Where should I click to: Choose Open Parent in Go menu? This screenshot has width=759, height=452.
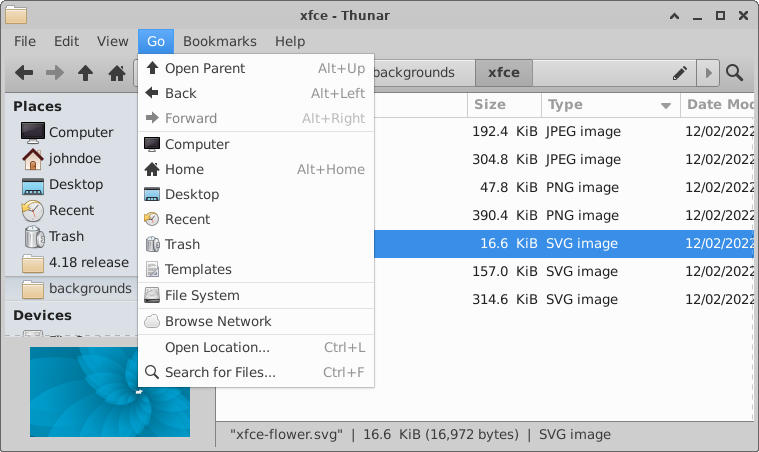click(256, 68)
